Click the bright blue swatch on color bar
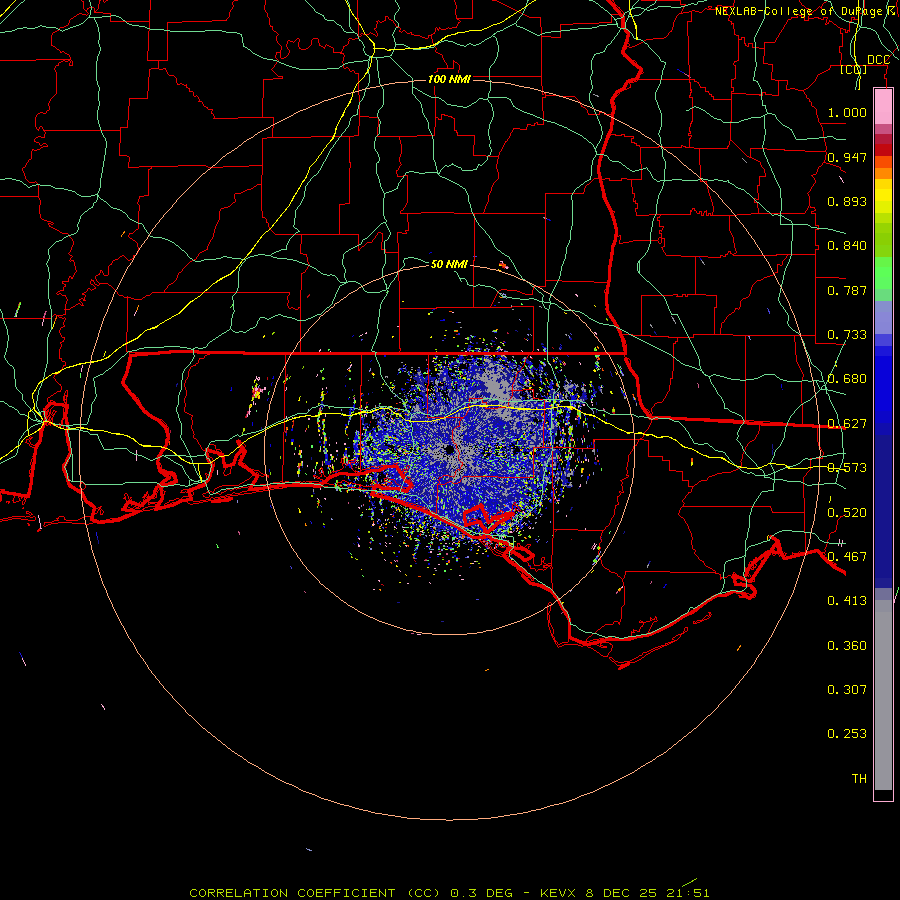The height and width of the screenshot is (900, 900). tap(883, 390)
